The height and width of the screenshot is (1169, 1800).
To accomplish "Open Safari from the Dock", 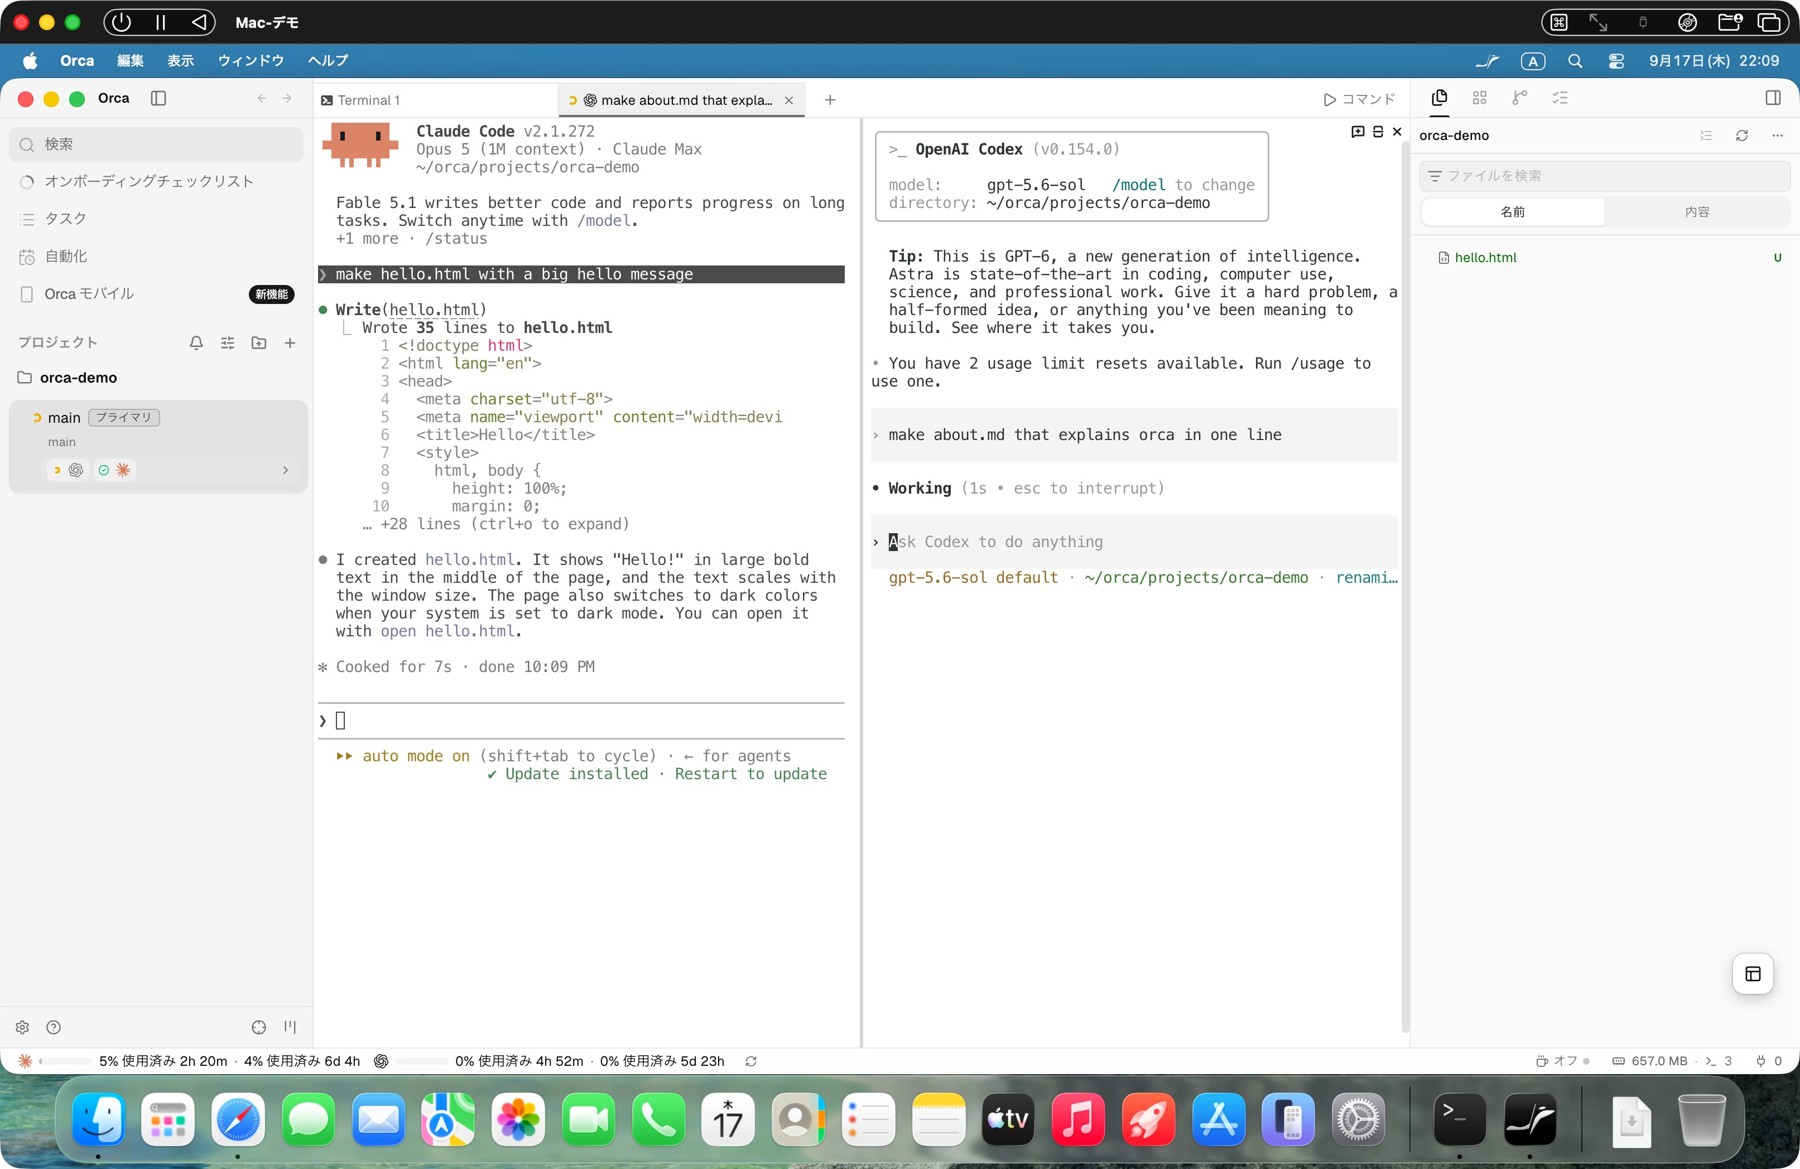I will (x=238, y=1120).
